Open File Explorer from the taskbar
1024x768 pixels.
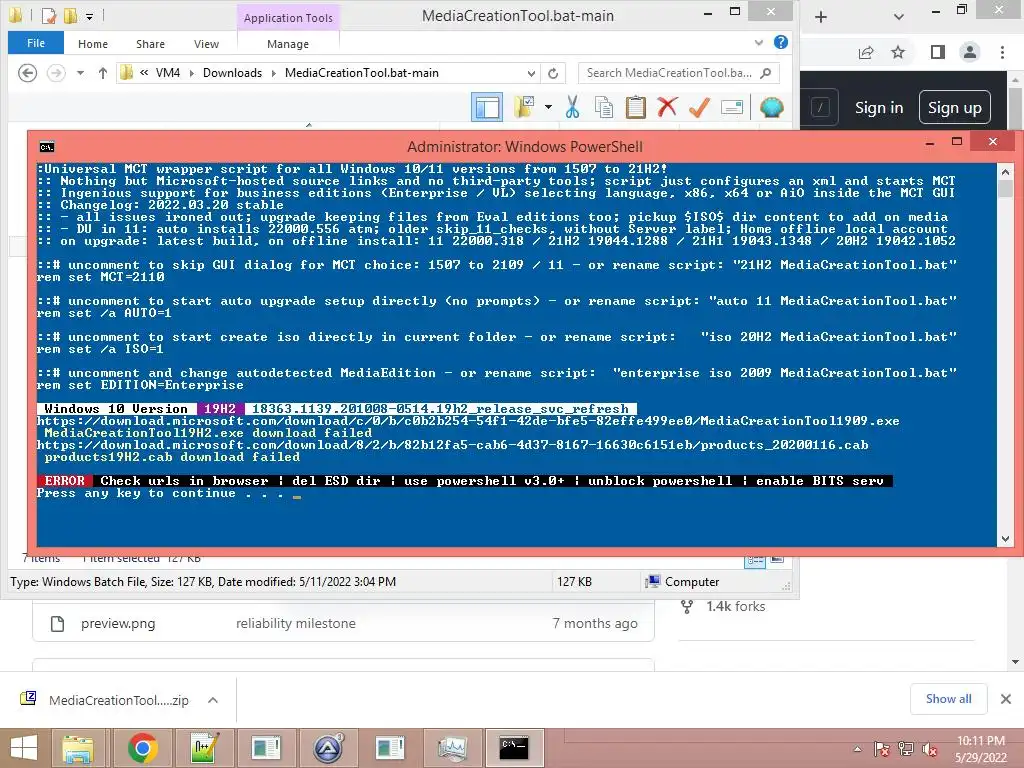coord(78,748)
